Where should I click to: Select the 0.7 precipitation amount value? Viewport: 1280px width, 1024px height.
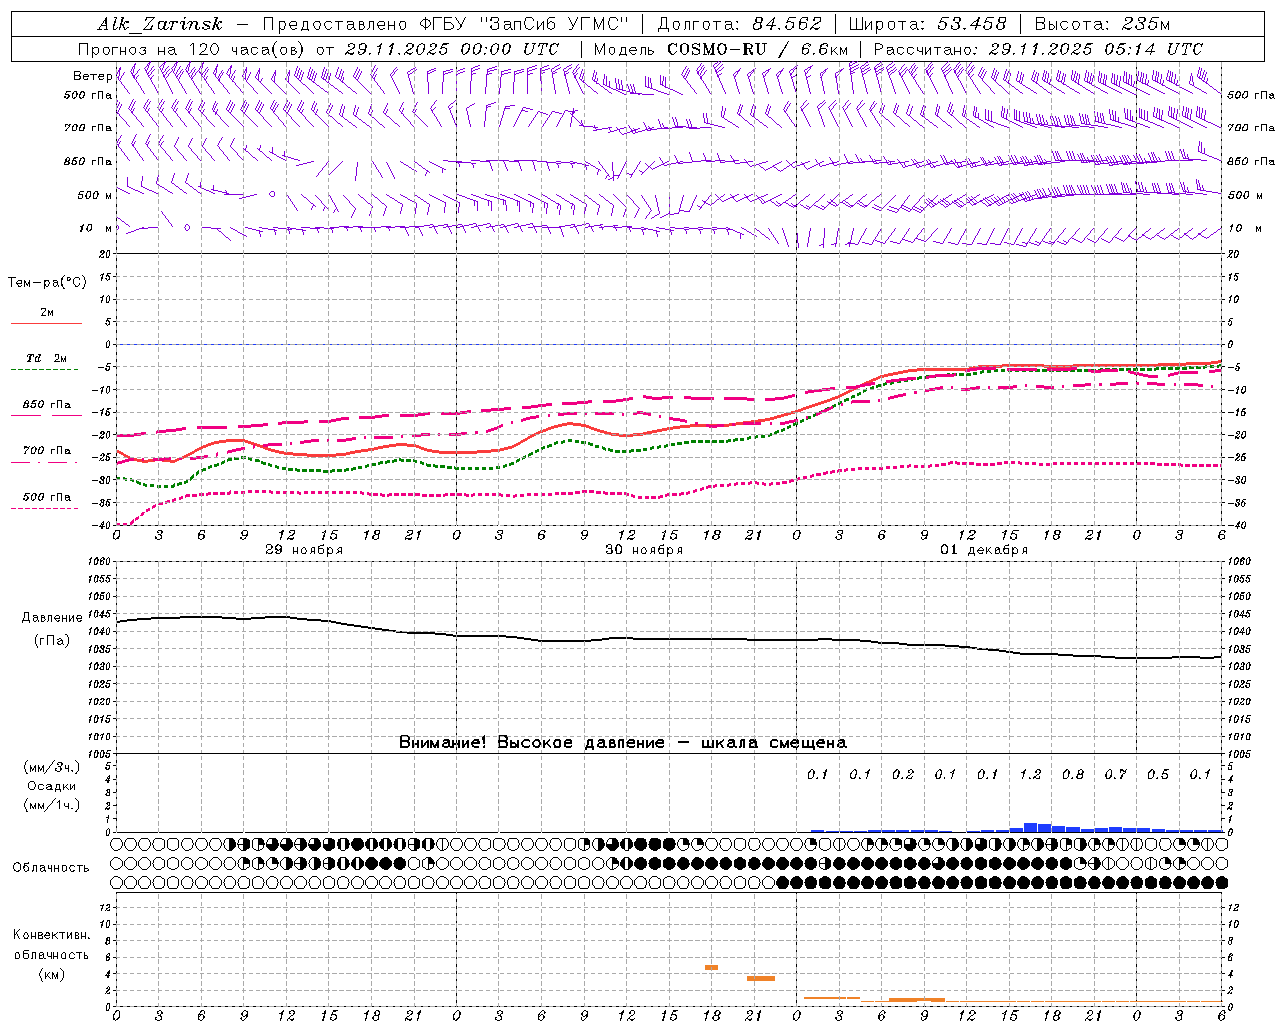pos(1115,774)
